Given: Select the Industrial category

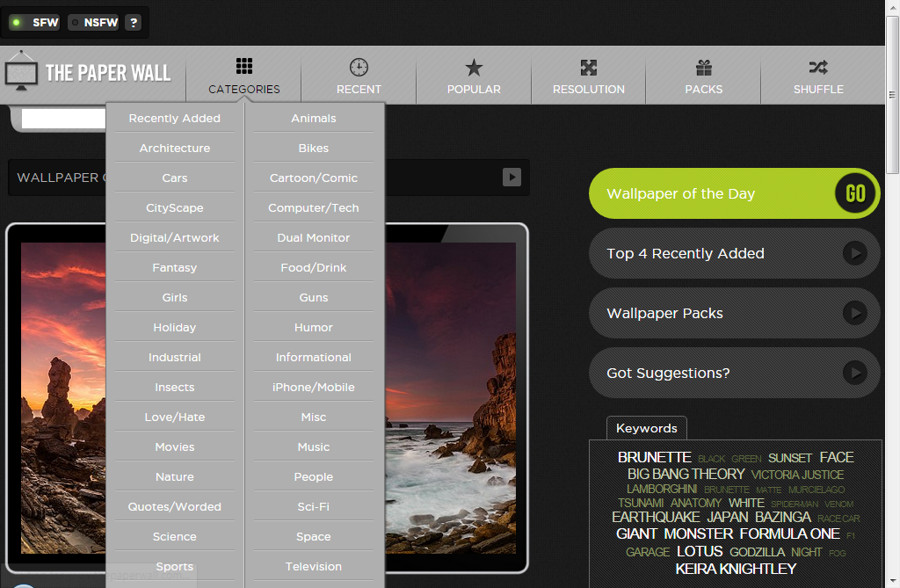Looking at the screenshot, I should [174, 357].
